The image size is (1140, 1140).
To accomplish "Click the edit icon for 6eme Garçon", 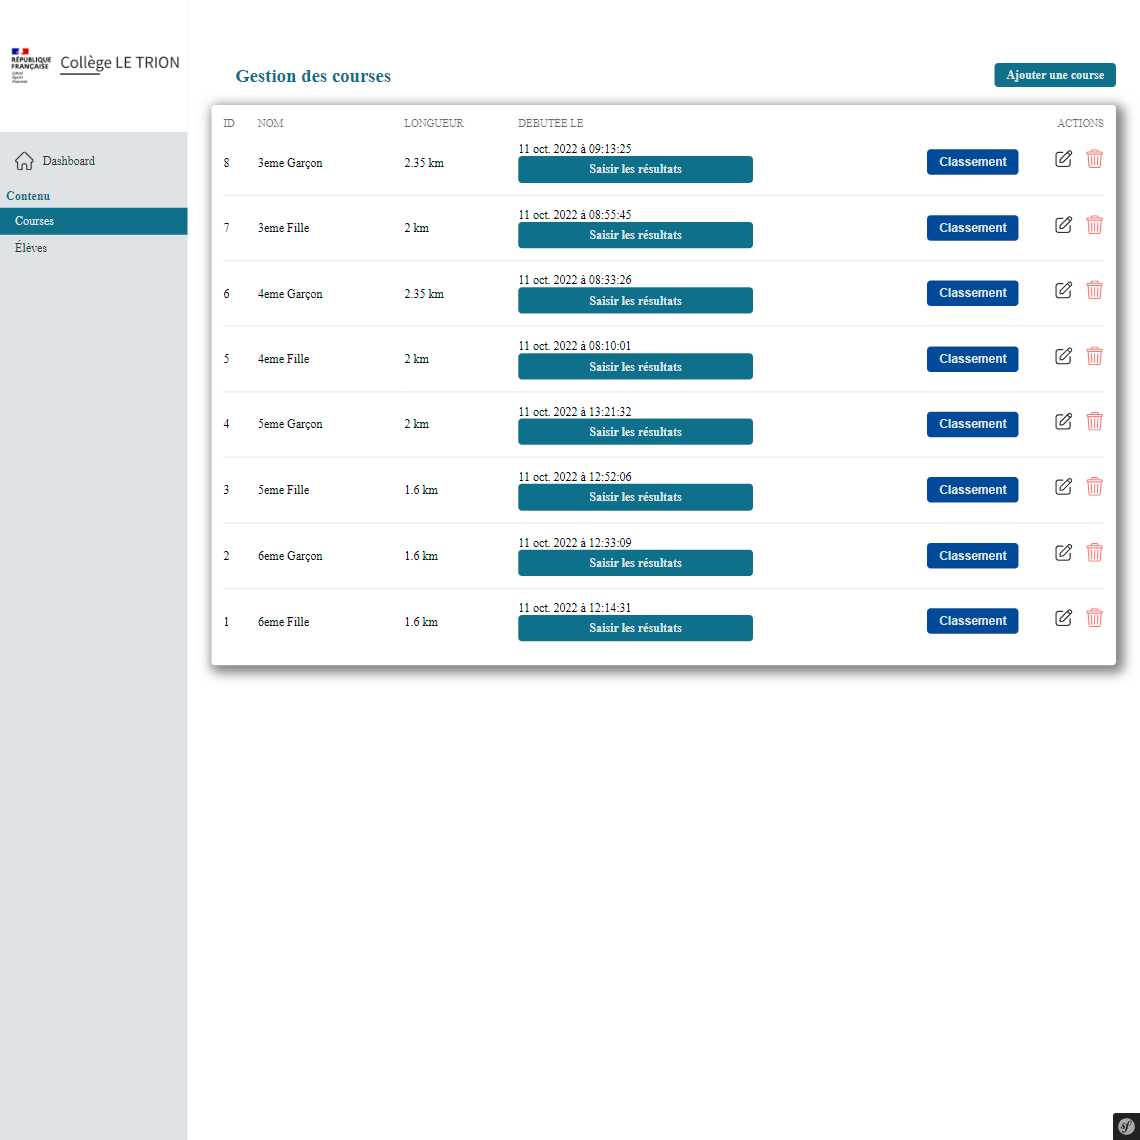I will tap(1064, 552).
